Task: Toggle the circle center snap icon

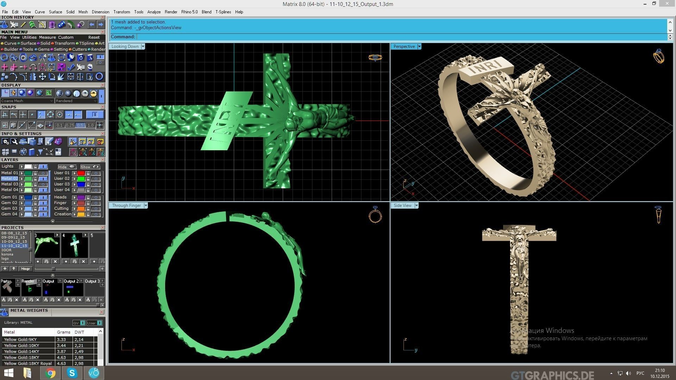Action: [59, 114]
